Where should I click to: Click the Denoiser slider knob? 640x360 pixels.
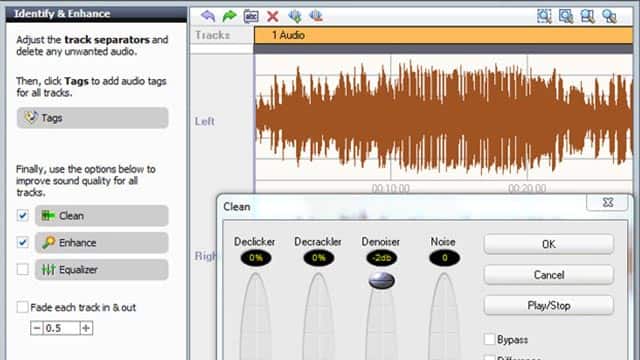381,280
